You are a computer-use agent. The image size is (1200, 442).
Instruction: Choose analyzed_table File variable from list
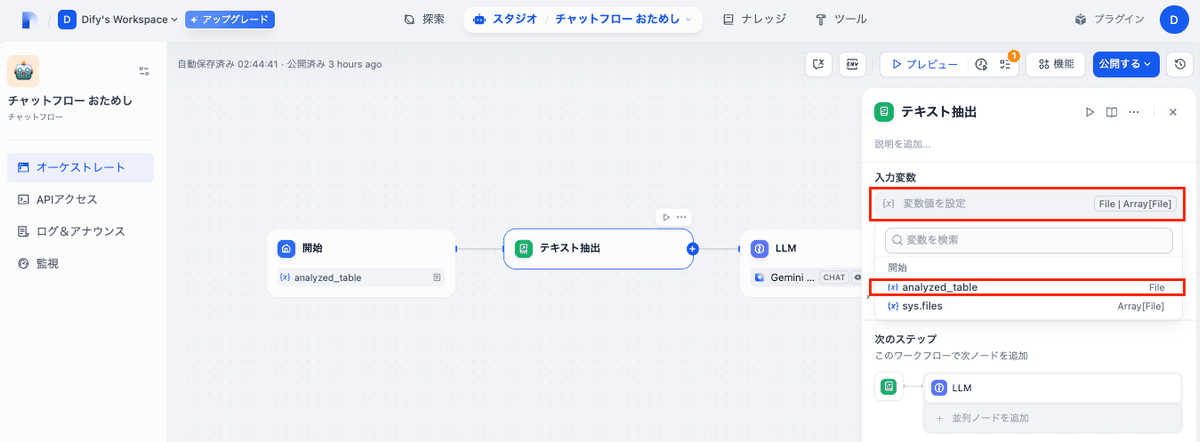pyautogui.click(x=1029, y=287)
